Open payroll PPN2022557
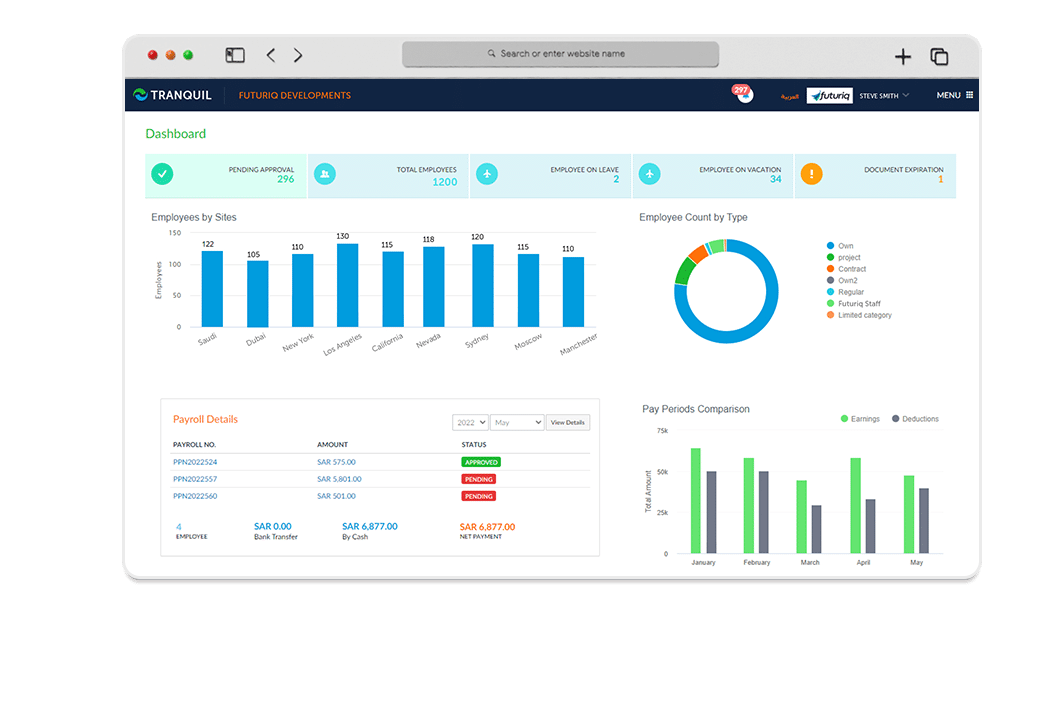Viewport: 1050px width, 705px height. tap(195, 479)
